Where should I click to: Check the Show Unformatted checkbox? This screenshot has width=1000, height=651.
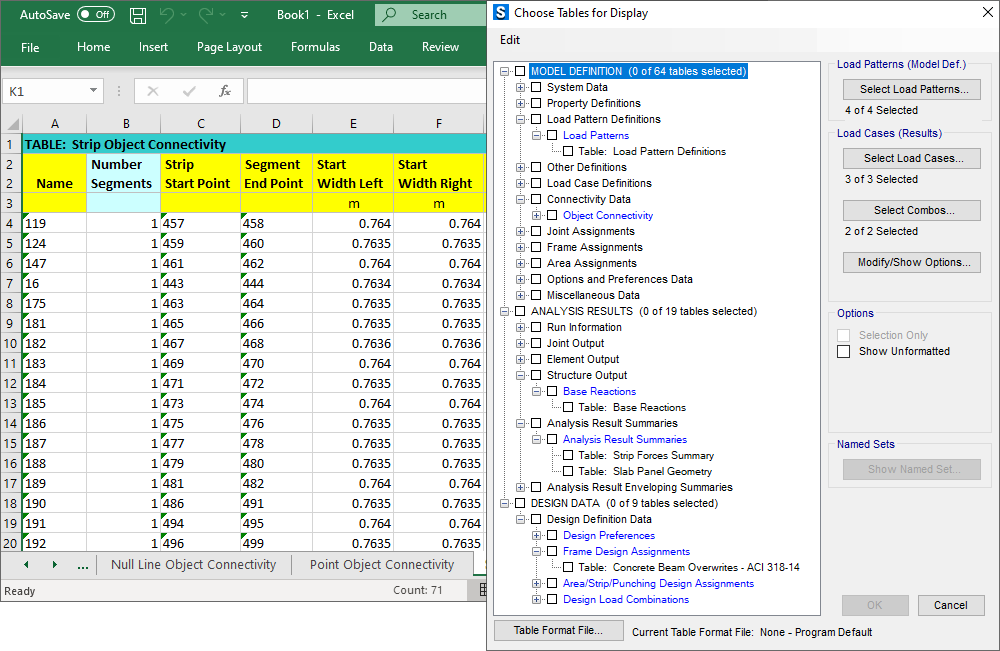(844, 351)
